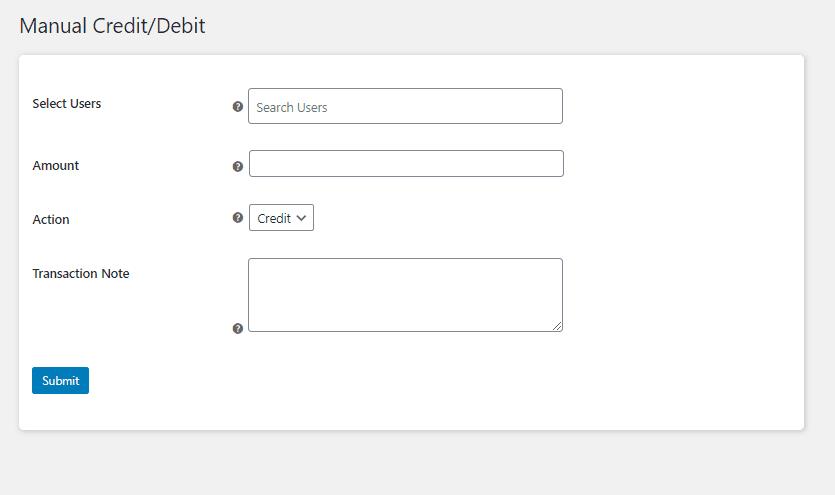The image size is (835, 495).
Task: Click the word Credit in the select box
Action: tap(274, 218)
